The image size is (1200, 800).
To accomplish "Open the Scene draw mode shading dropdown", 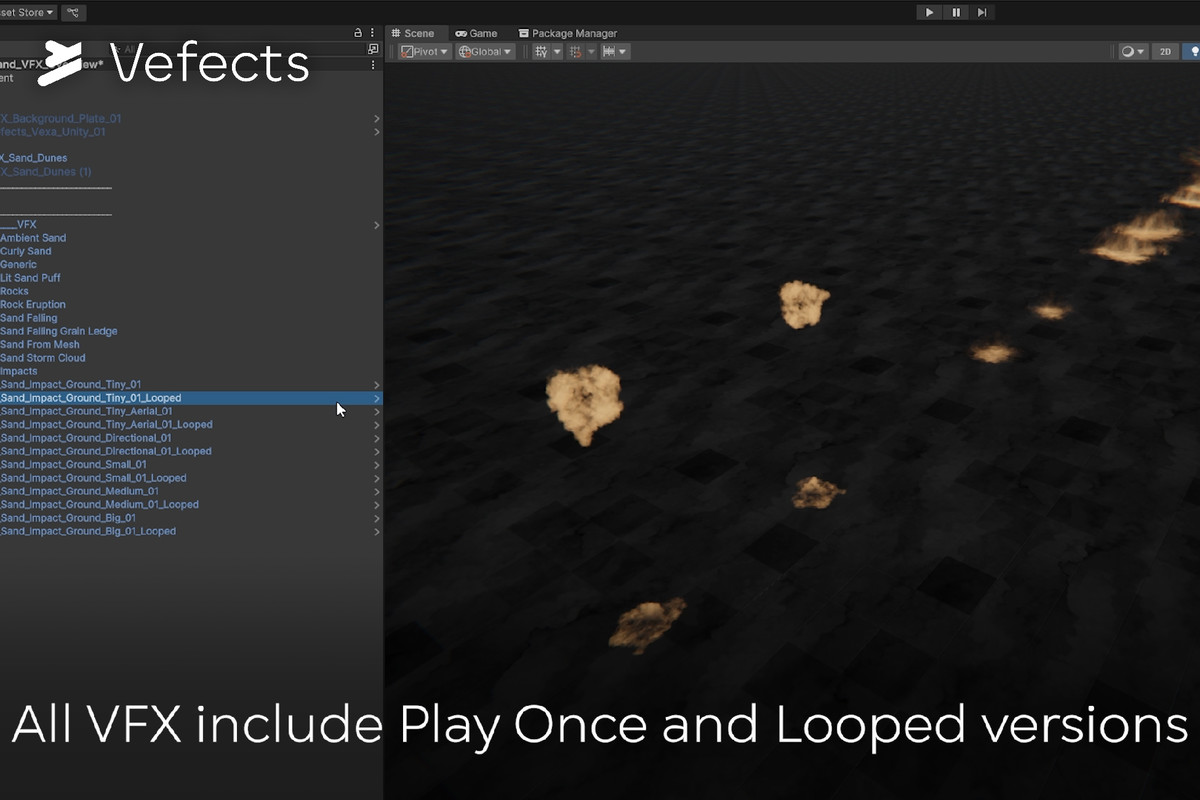I will (x=1132, y=51).
